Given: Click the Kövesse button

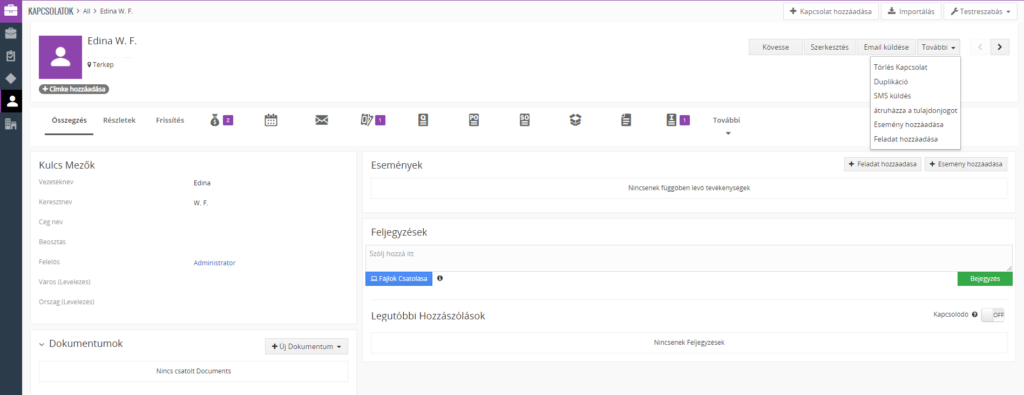Looking at the screenshot, I should 776,47.
